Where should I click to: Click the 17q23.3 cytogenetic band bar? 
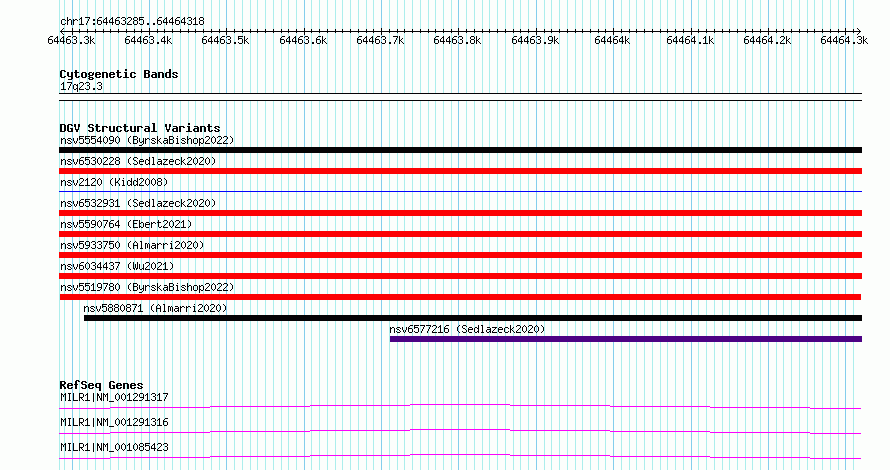460,97
